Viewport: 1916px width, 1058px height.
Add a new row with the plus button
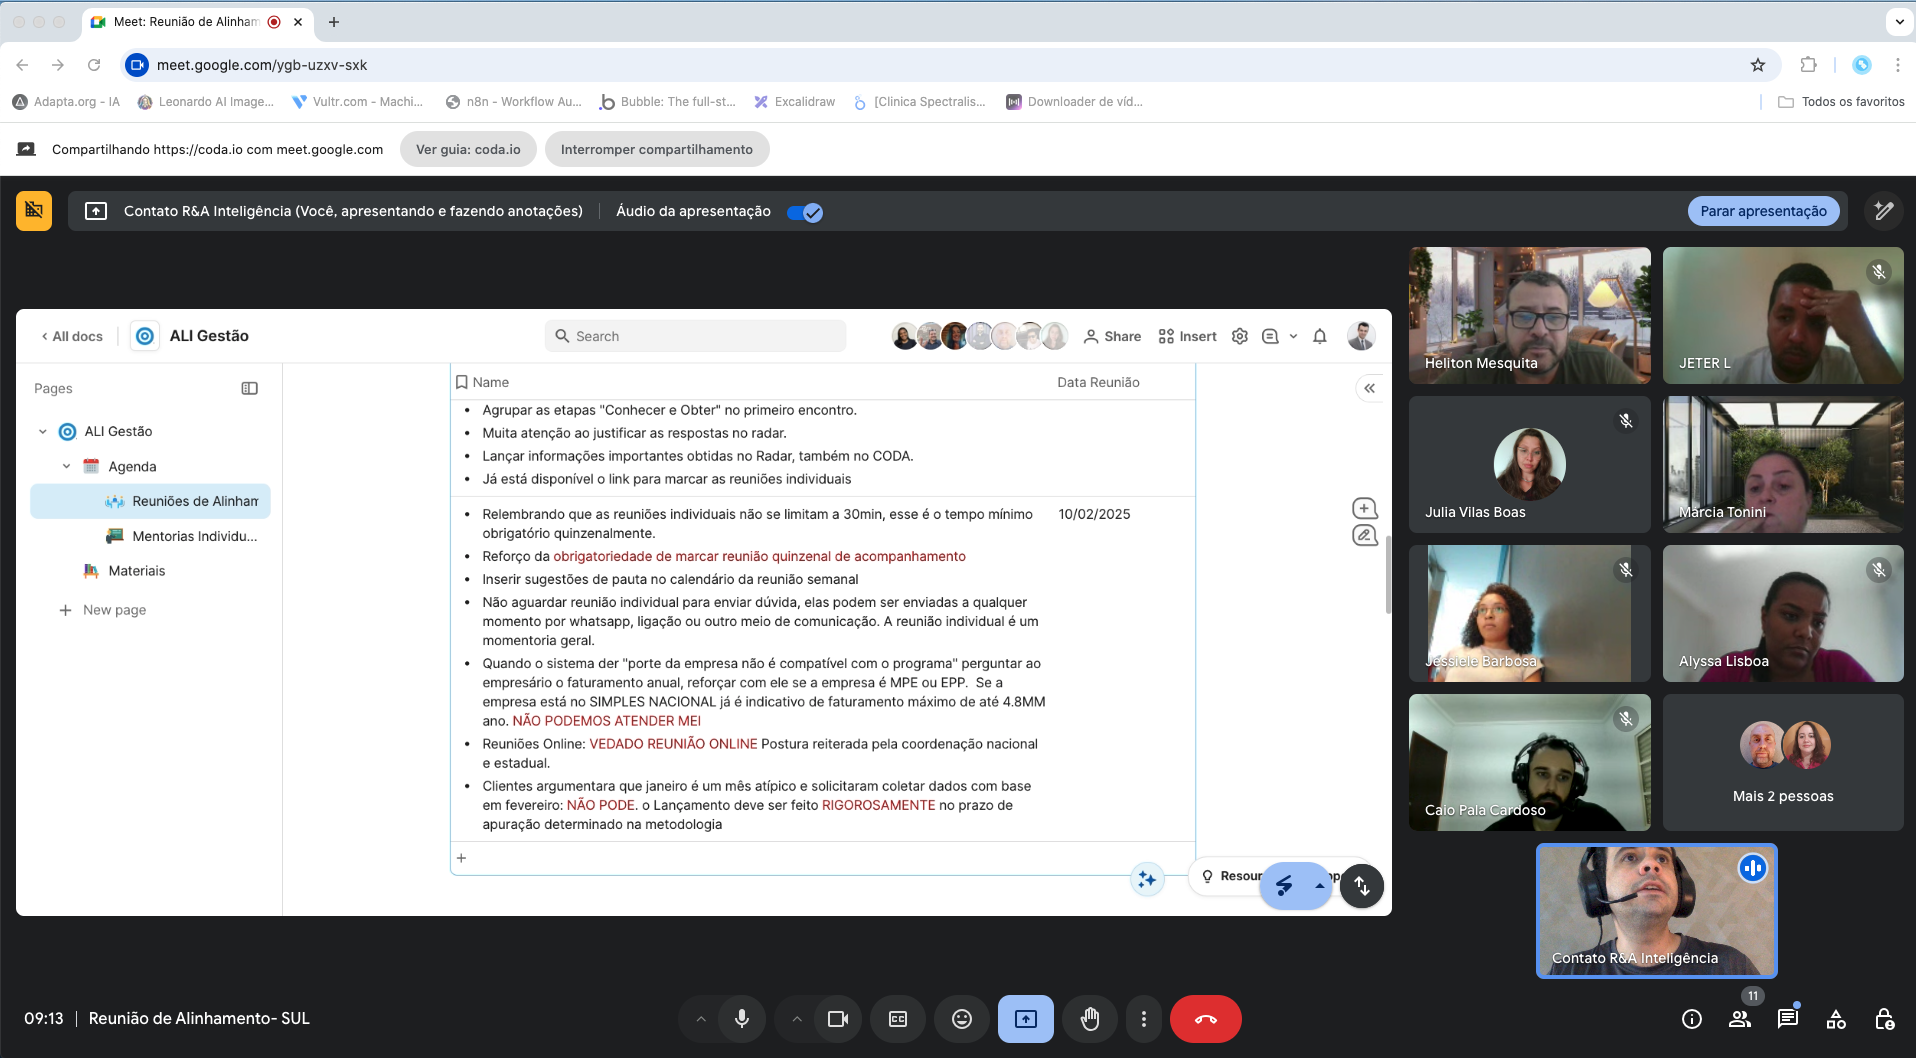pyautogui.click(x=461, y=858)
